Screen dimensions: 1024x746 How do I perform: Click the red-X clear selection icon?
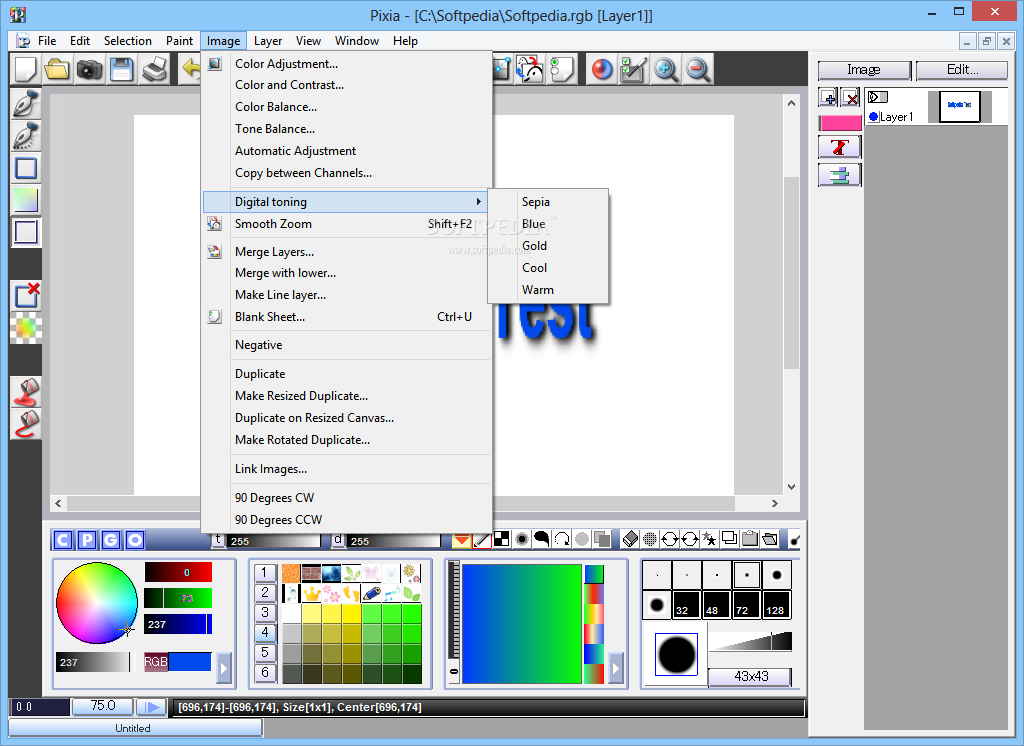click(x=25, y=296)
